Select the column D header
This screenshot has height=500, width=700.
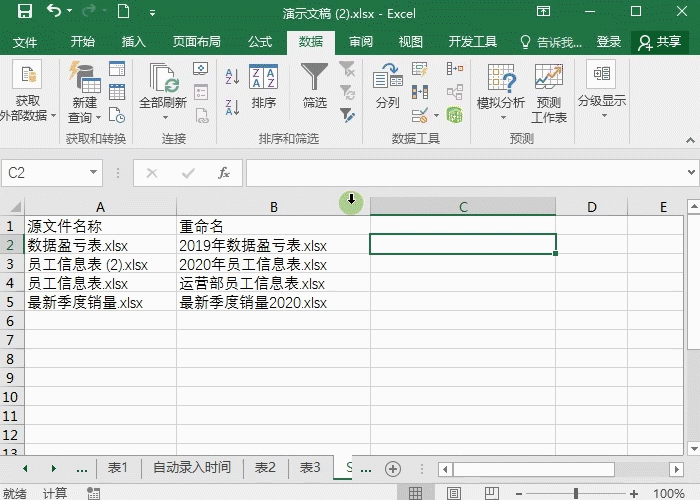click(592, 207)
